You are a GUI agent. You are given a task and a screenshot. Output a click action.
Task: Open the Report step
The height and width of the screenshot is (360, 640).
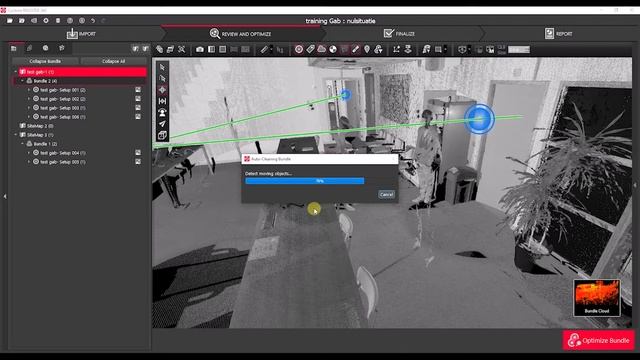pos(558,33)
